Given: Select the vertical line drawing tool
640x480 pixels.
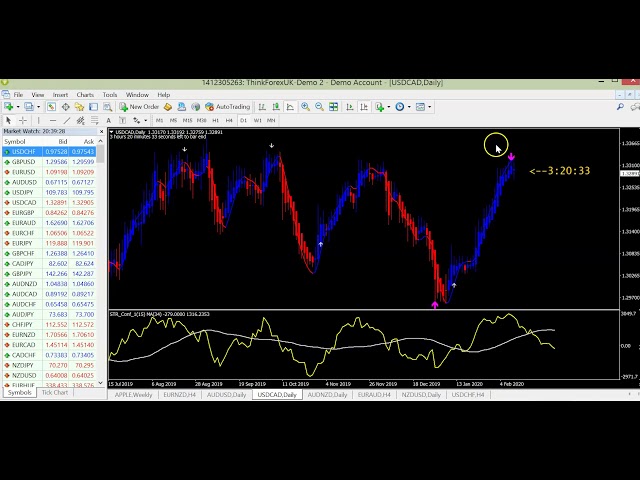Looking at the screenshot, I should click(39, 120).
